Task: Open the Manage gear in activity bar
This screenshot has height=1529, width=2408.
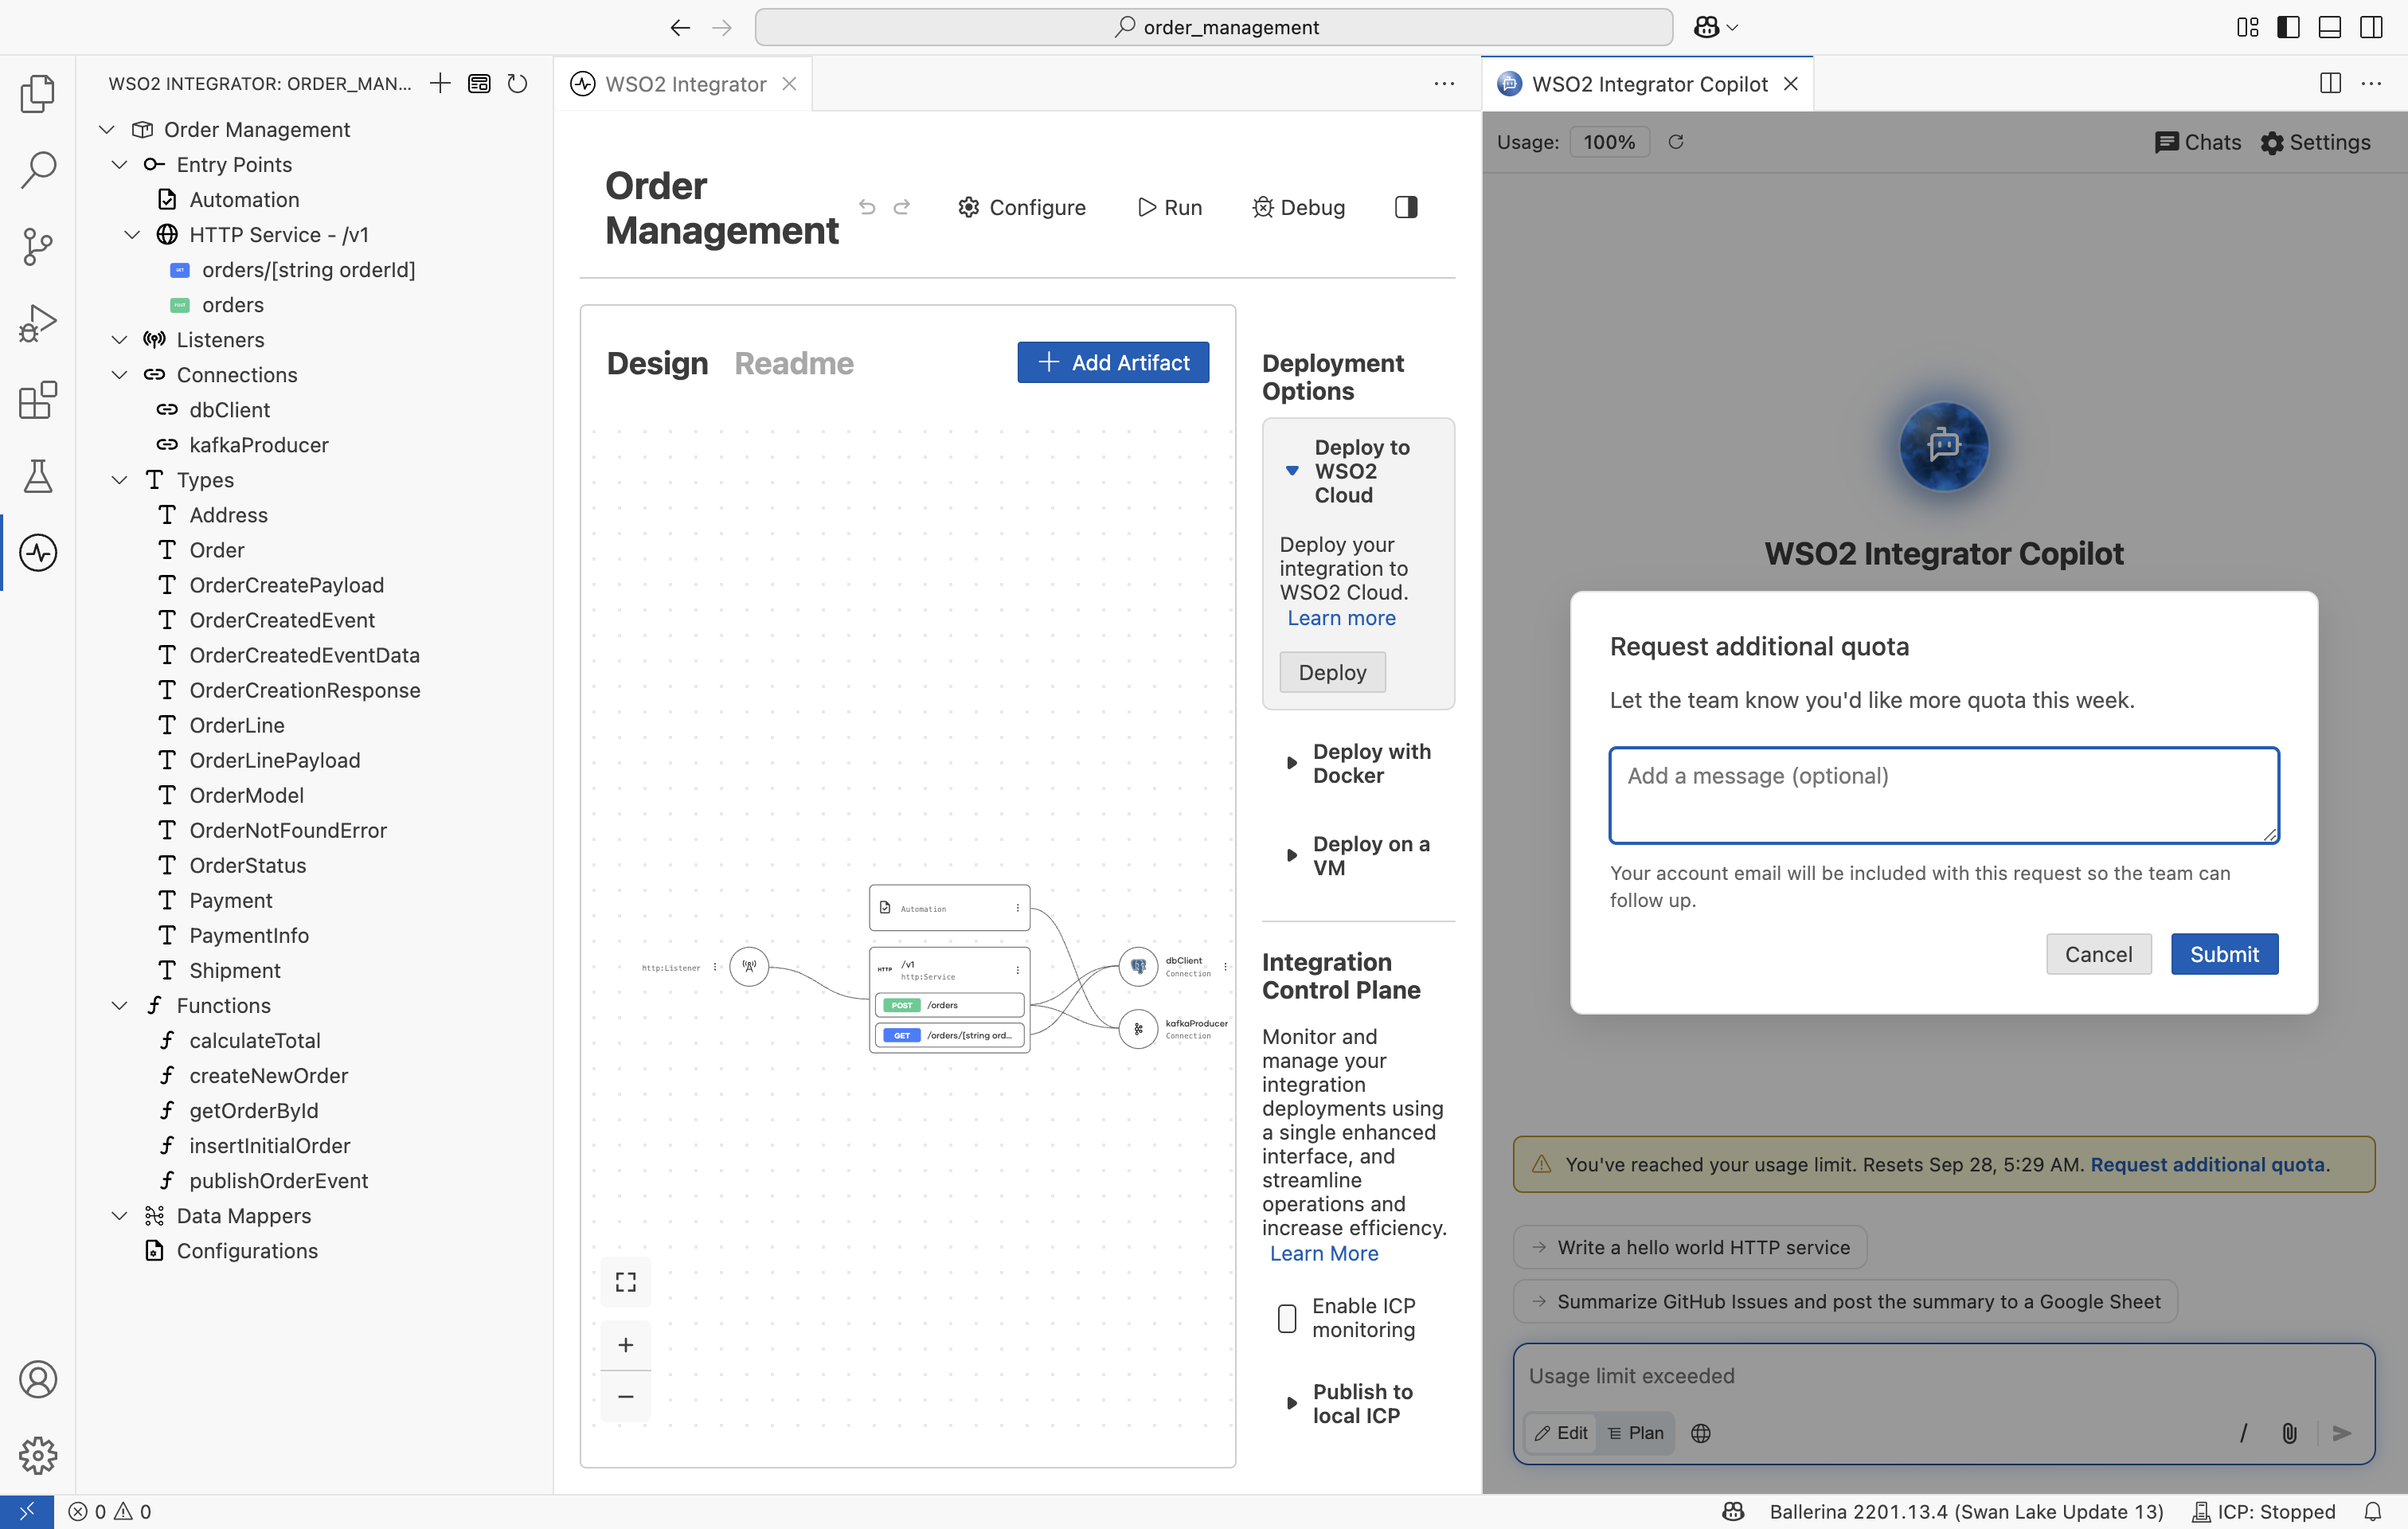Action: pos(38,1455)
